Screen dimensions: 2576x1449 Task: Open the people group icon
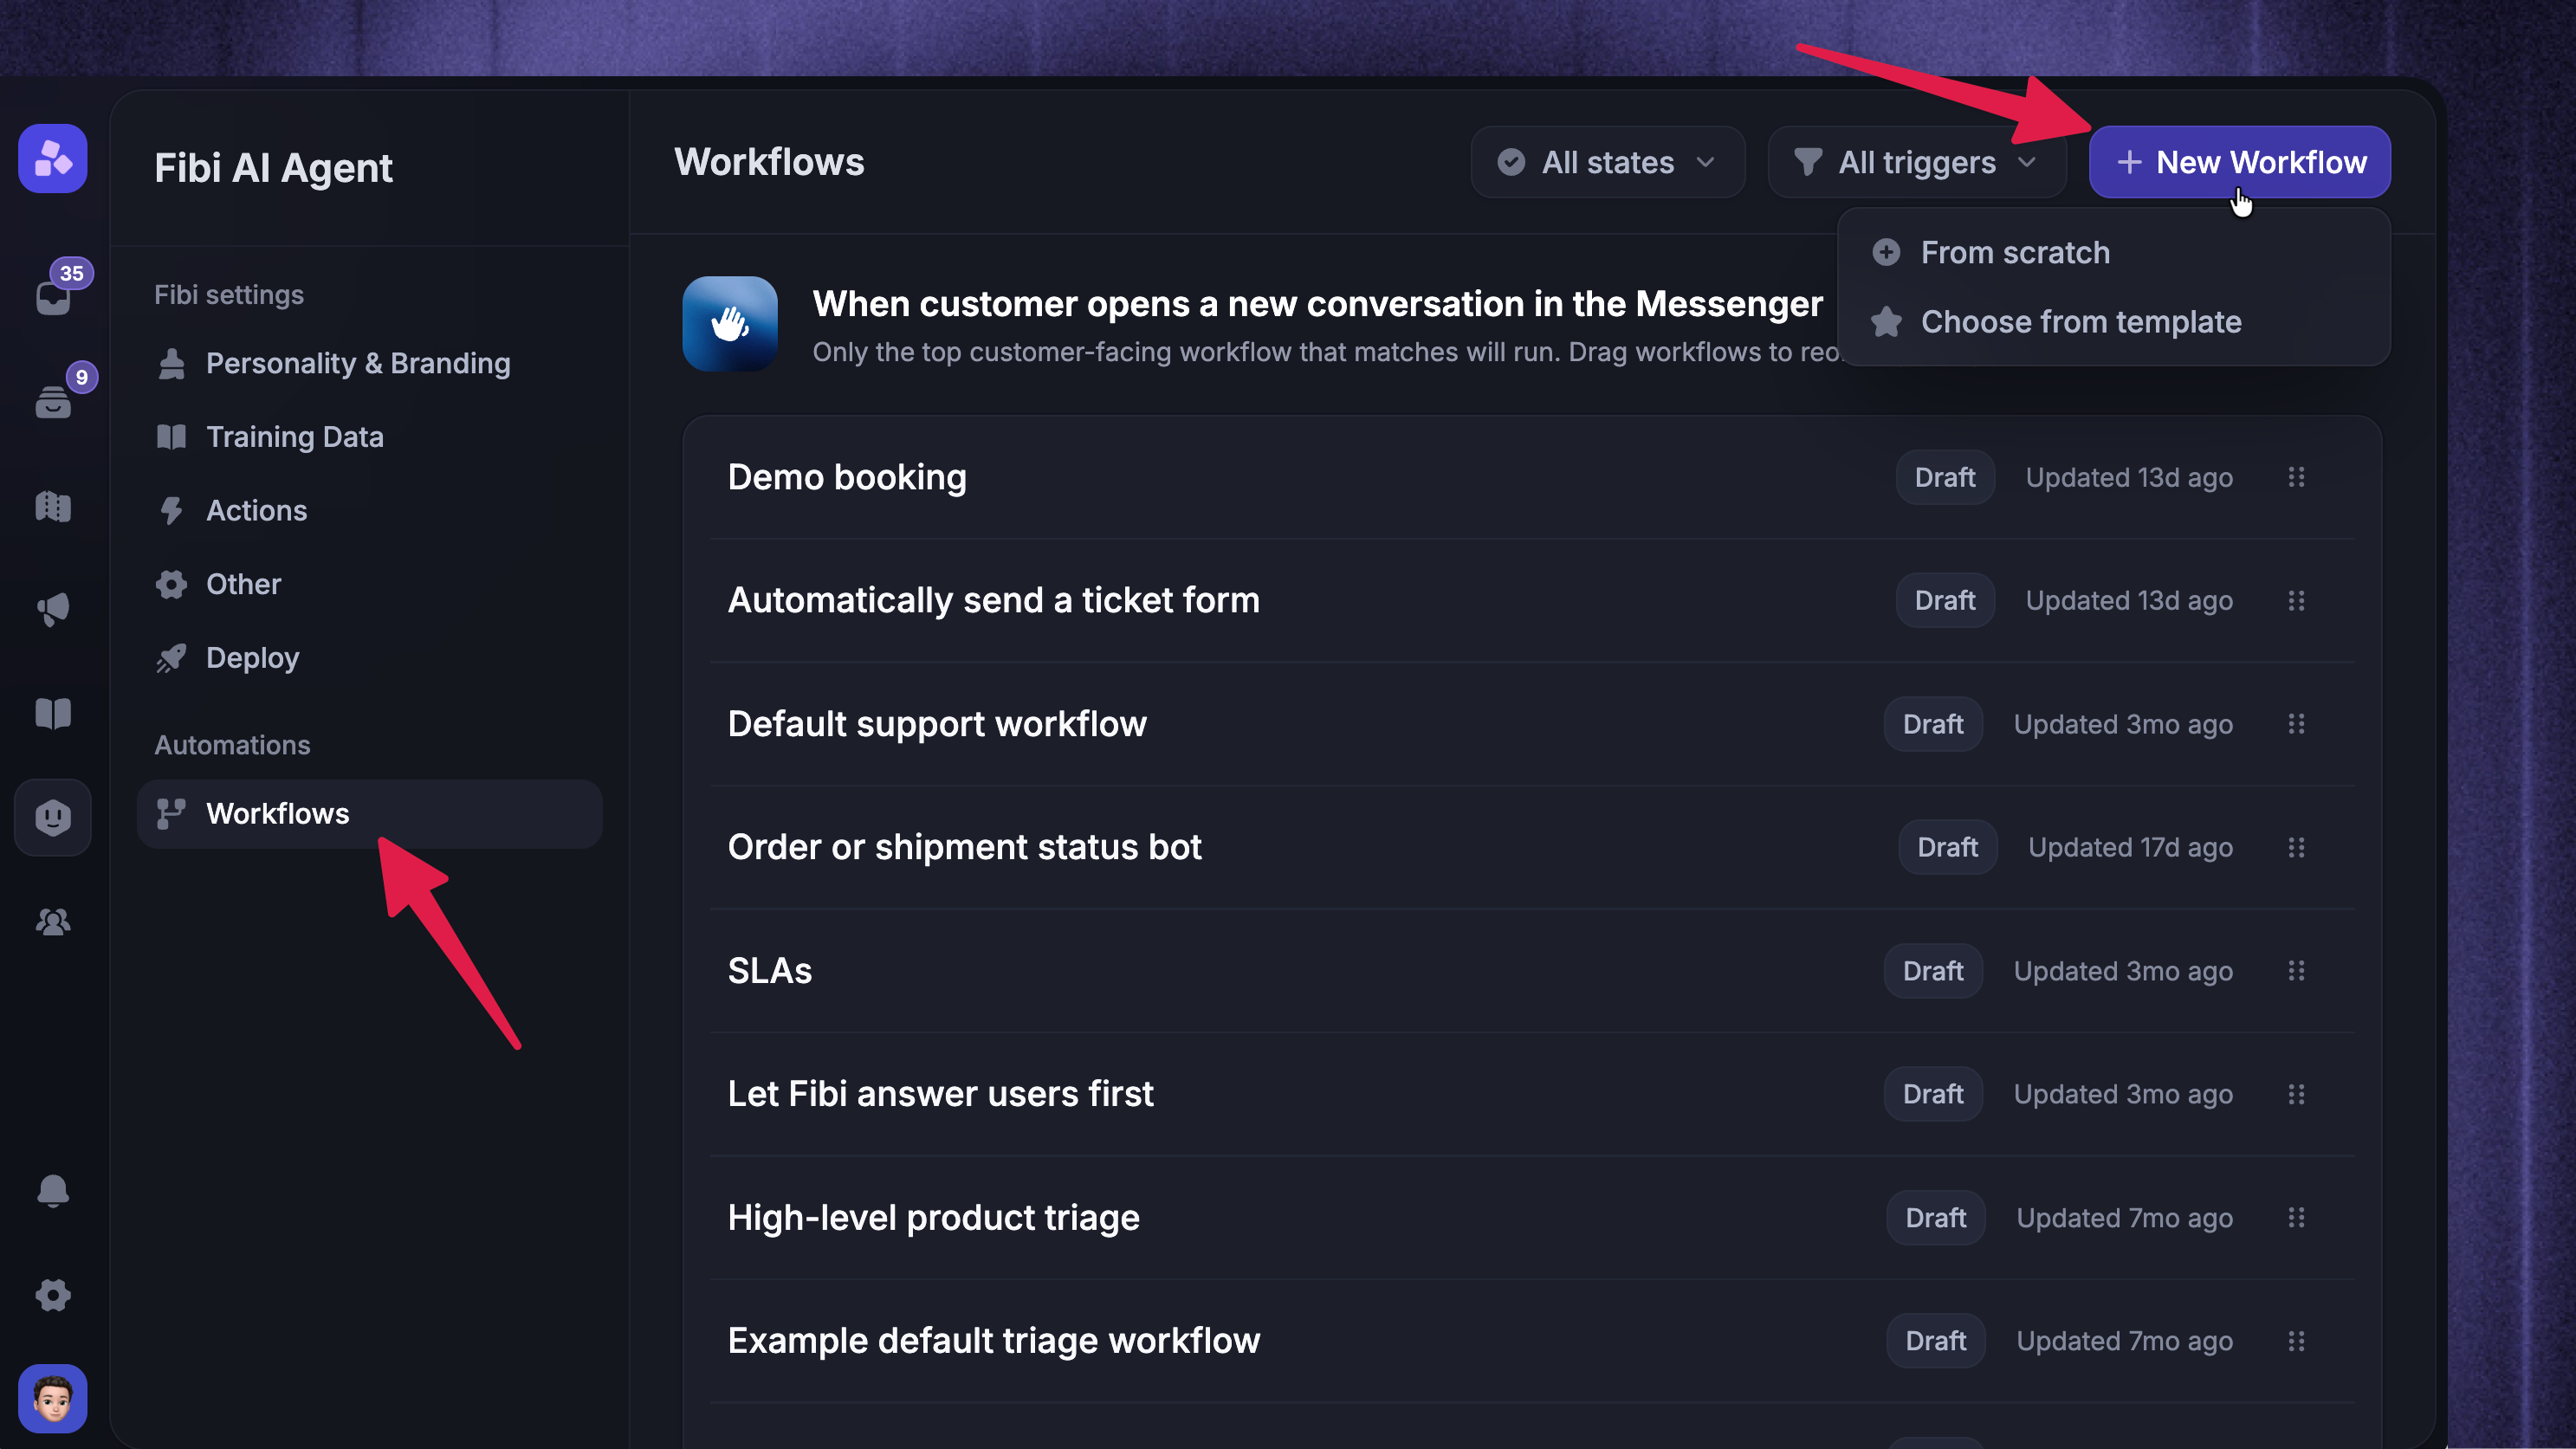[x=53, y=921]
